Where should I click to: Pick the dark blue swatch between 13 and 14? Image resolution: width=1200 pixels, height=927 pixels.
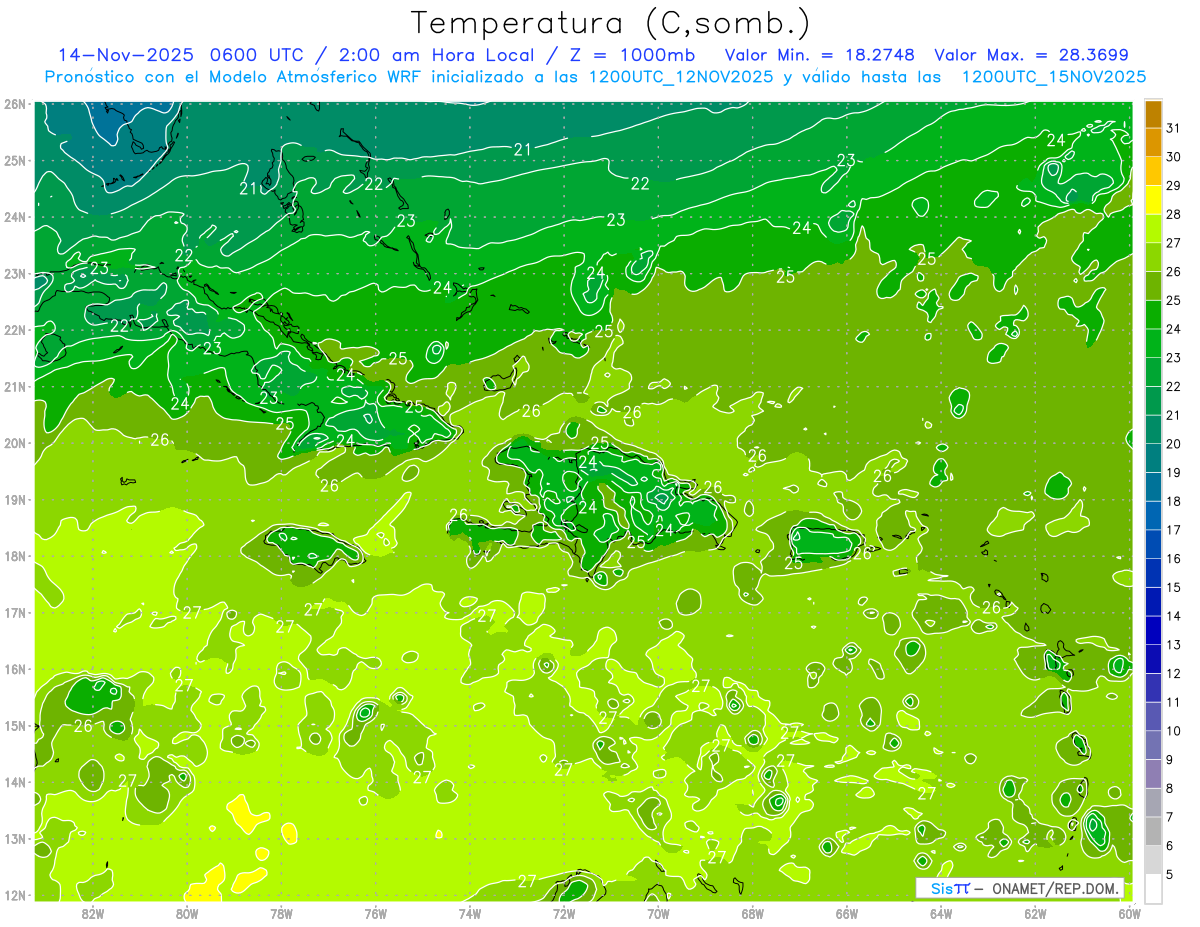[x=1153, y=630]
